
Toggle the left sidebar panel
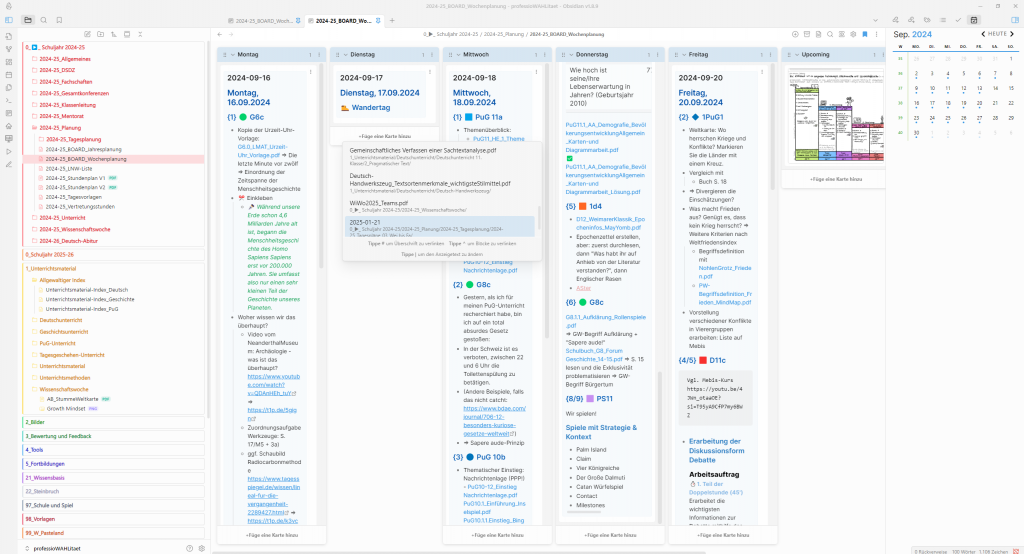(x=9, y=20)
